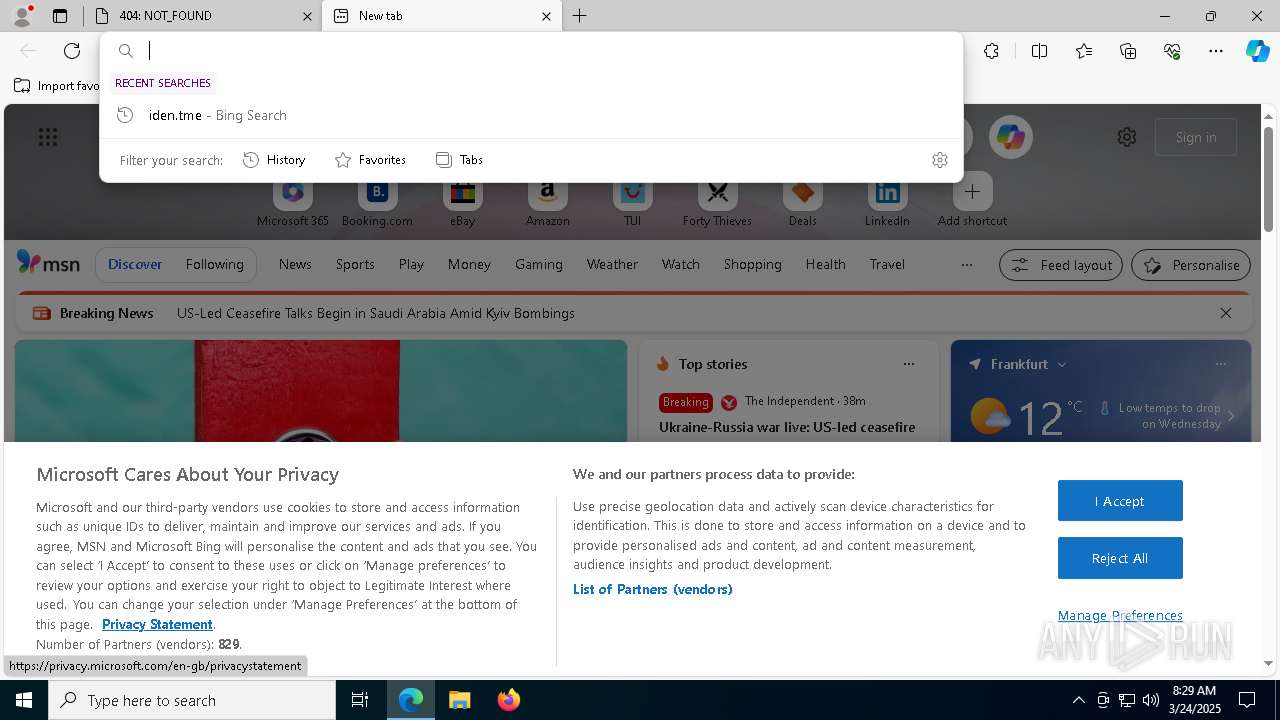Open Top stories more options menu
This screenshot has height=720, width=1280.
tap(909, 364)
